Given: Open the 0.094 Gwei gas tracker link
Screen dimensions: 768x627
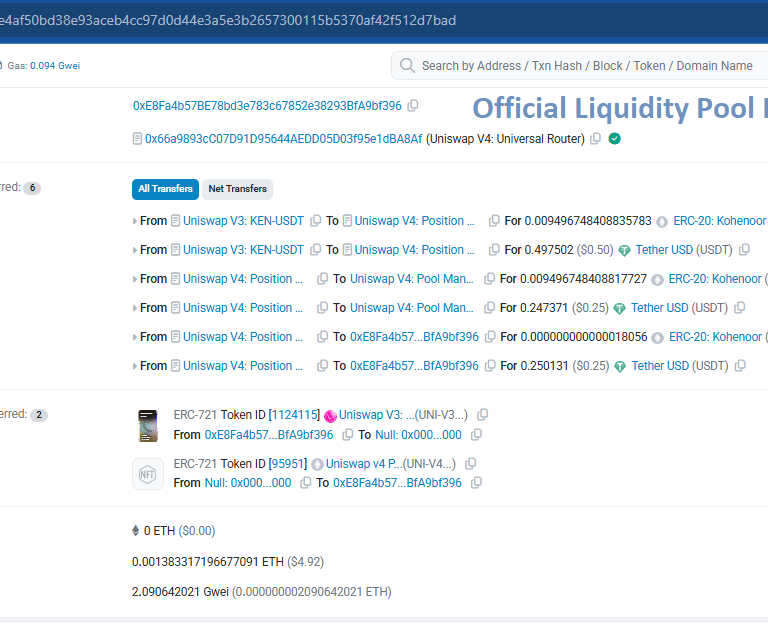Looking at the screenshot, I should pos(55,66).
